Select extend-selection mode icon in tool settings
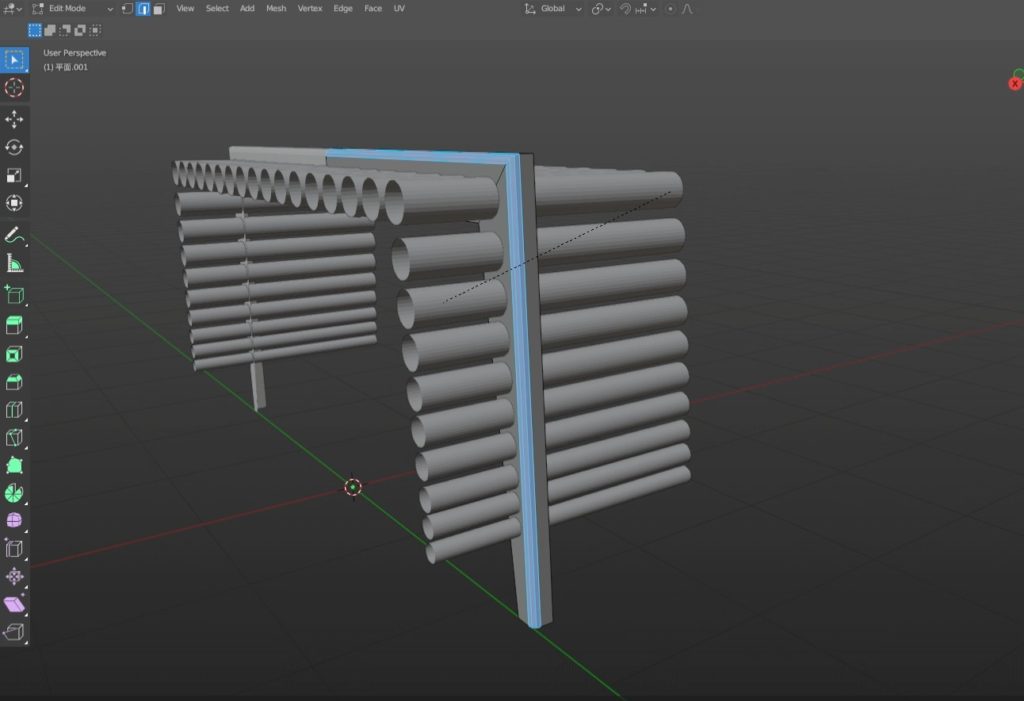This screenshot has width=1024, height=701. click(x=50, y=30)
